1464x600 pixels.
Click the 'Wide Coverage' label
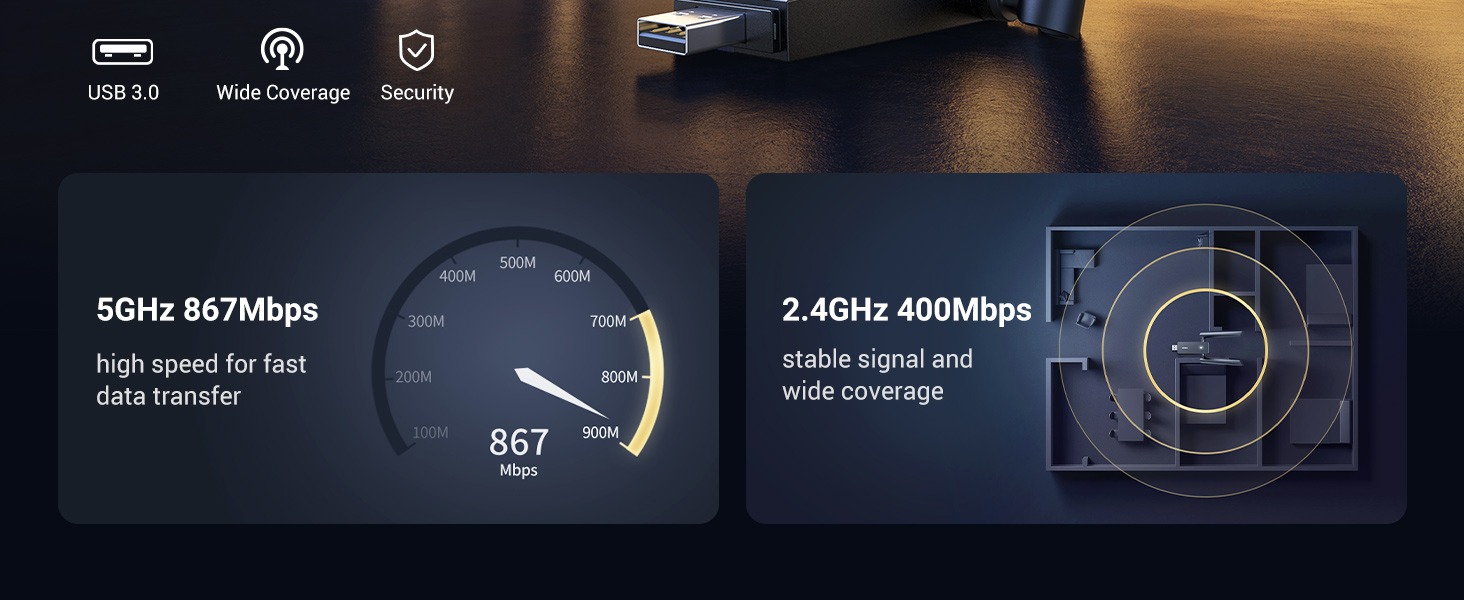(283, 93)
